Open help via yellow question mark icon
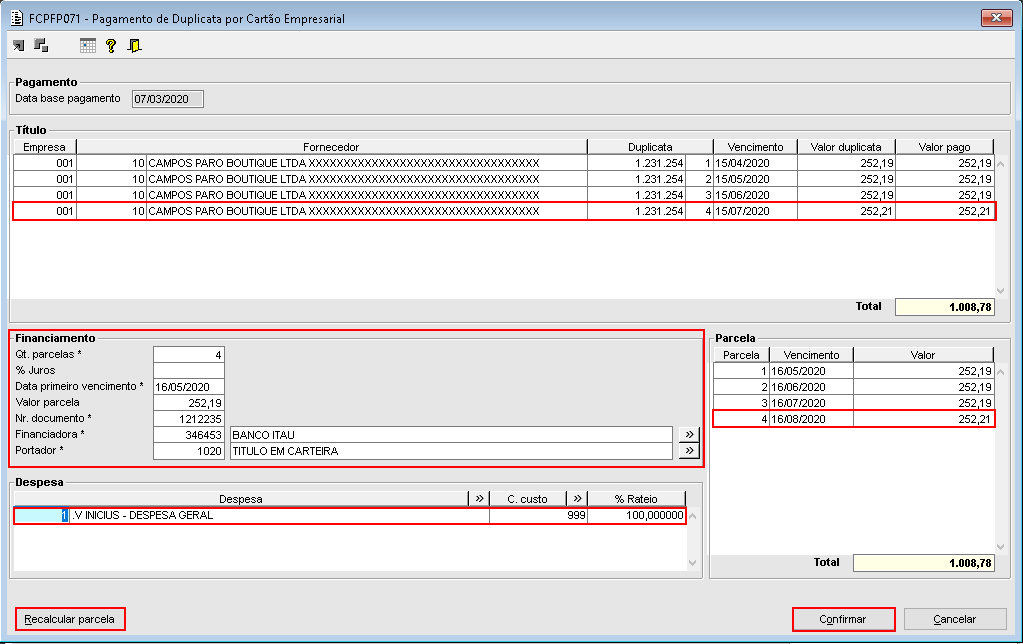The image size is (1023, 644). click(x=111, y=46)
